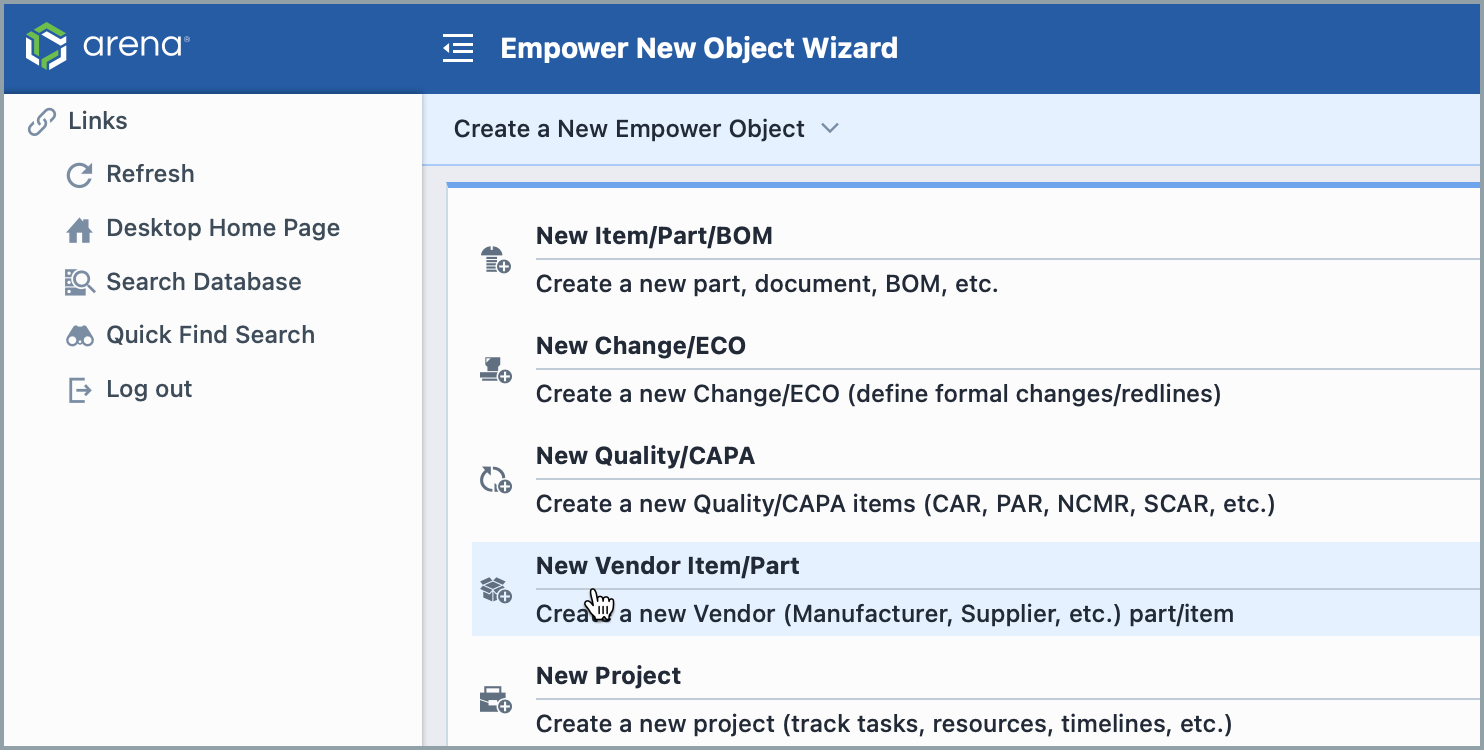Click the stacked boxes icon for New Vendor Item/Part
Image resolution: width=1484 pixels, height=750 pixels.
click(x=495, y=588)
